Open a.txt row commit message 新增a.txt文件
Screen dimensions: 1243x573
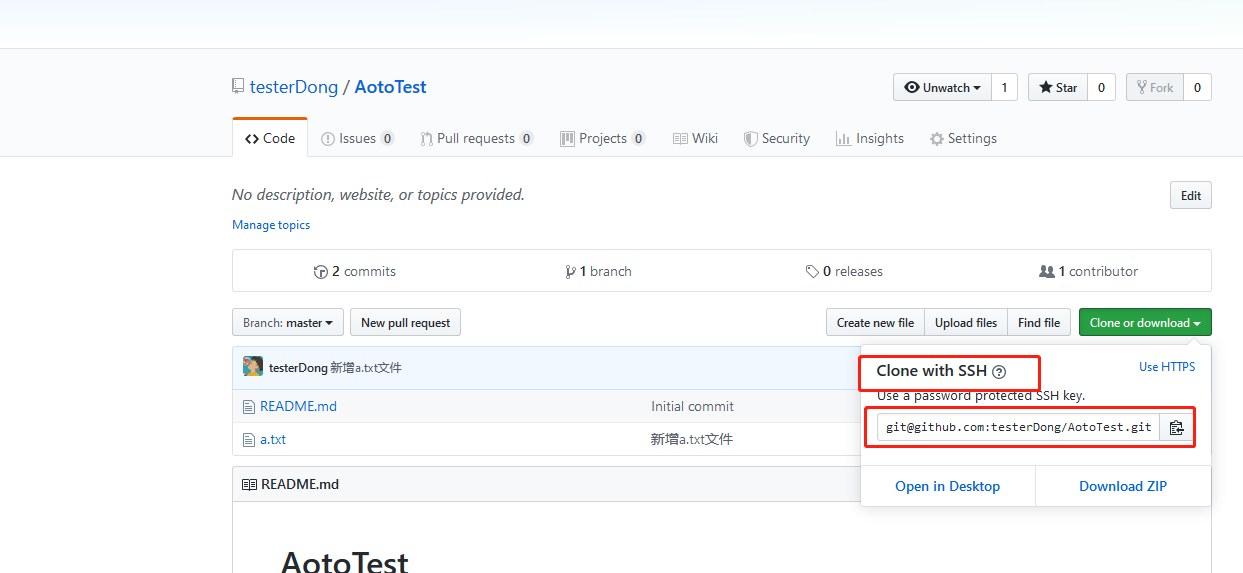pos(692,439)
